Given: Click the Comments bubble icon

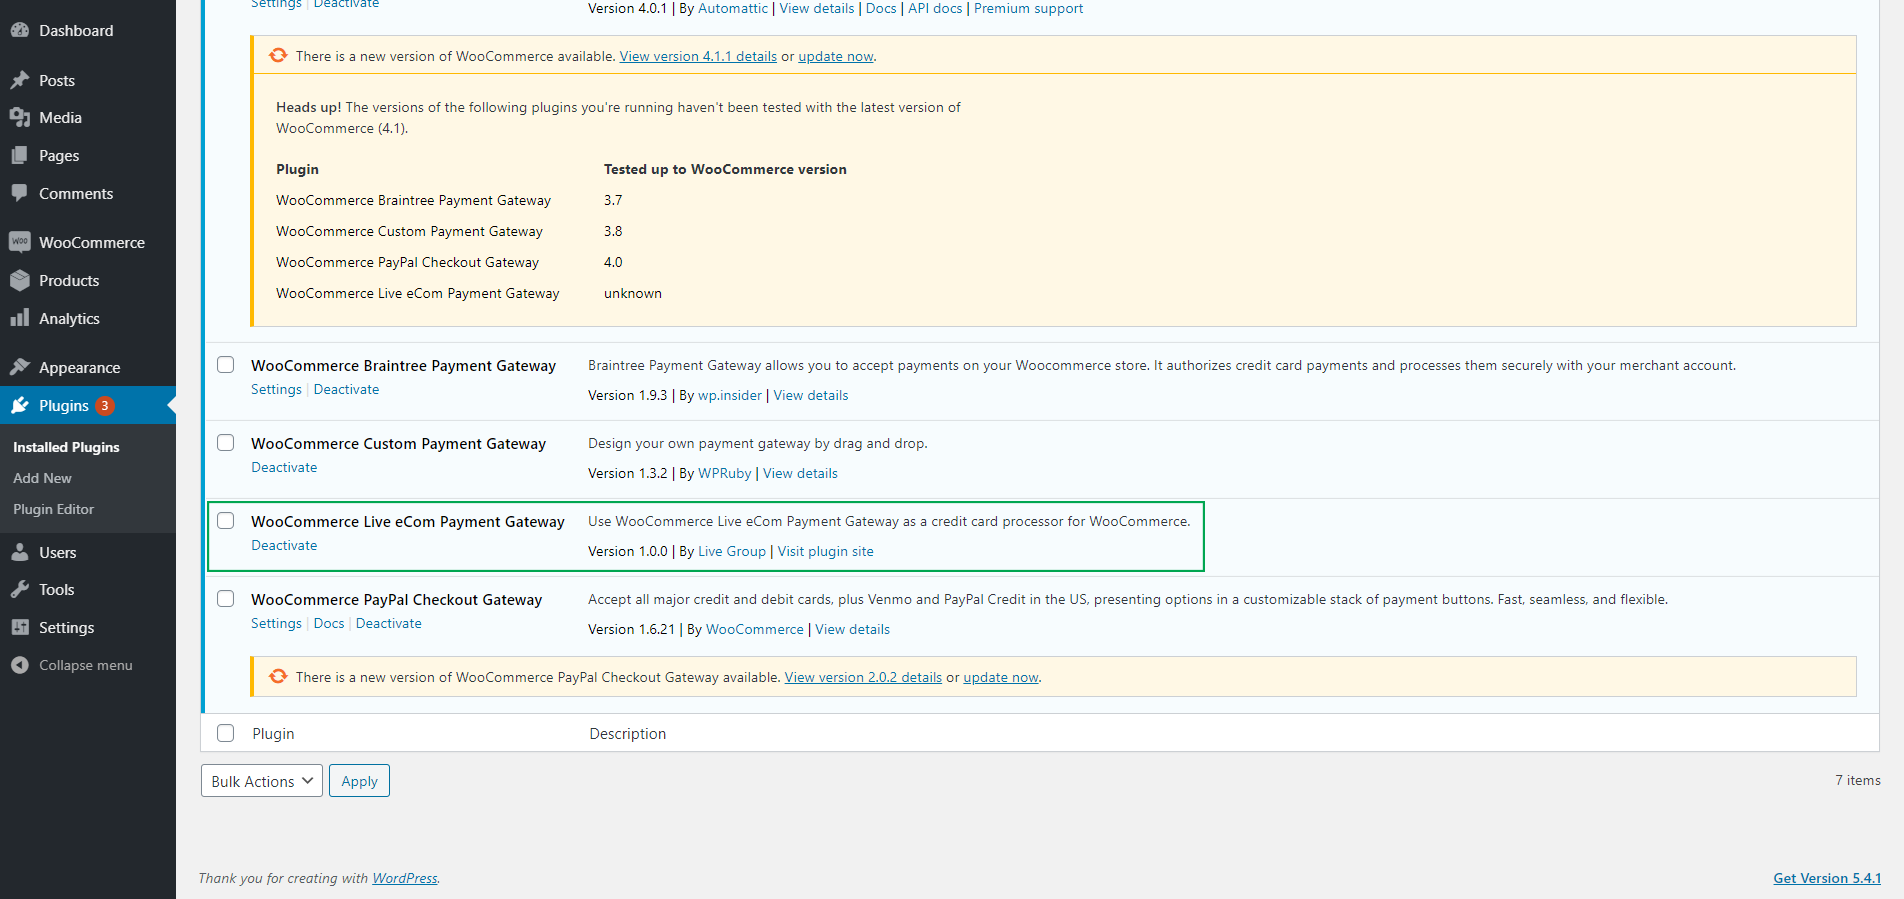Looking at the screenshot, I should (20, 193).
